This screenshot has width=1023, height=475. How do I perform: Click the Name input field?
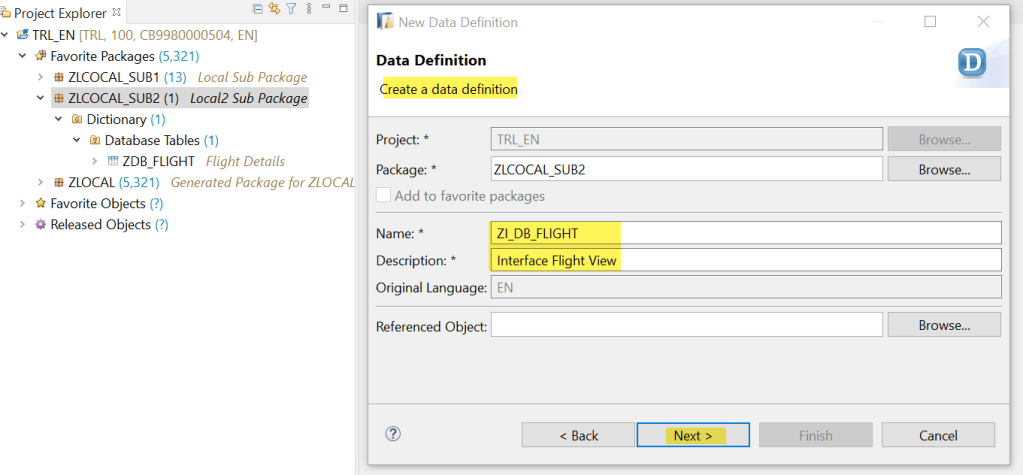(x=746, y=233)
